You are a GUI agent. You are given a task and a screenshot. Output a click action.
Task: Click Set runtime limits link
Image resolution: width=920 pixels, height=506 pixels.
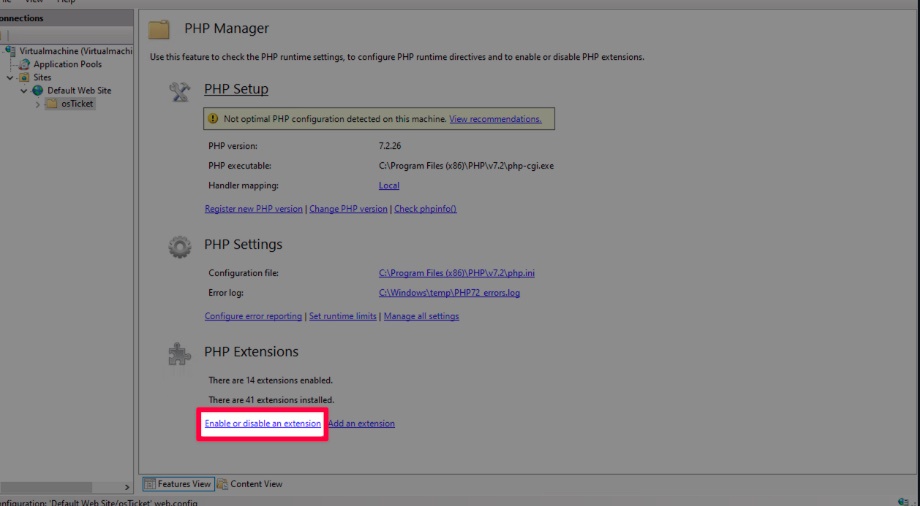343,316
